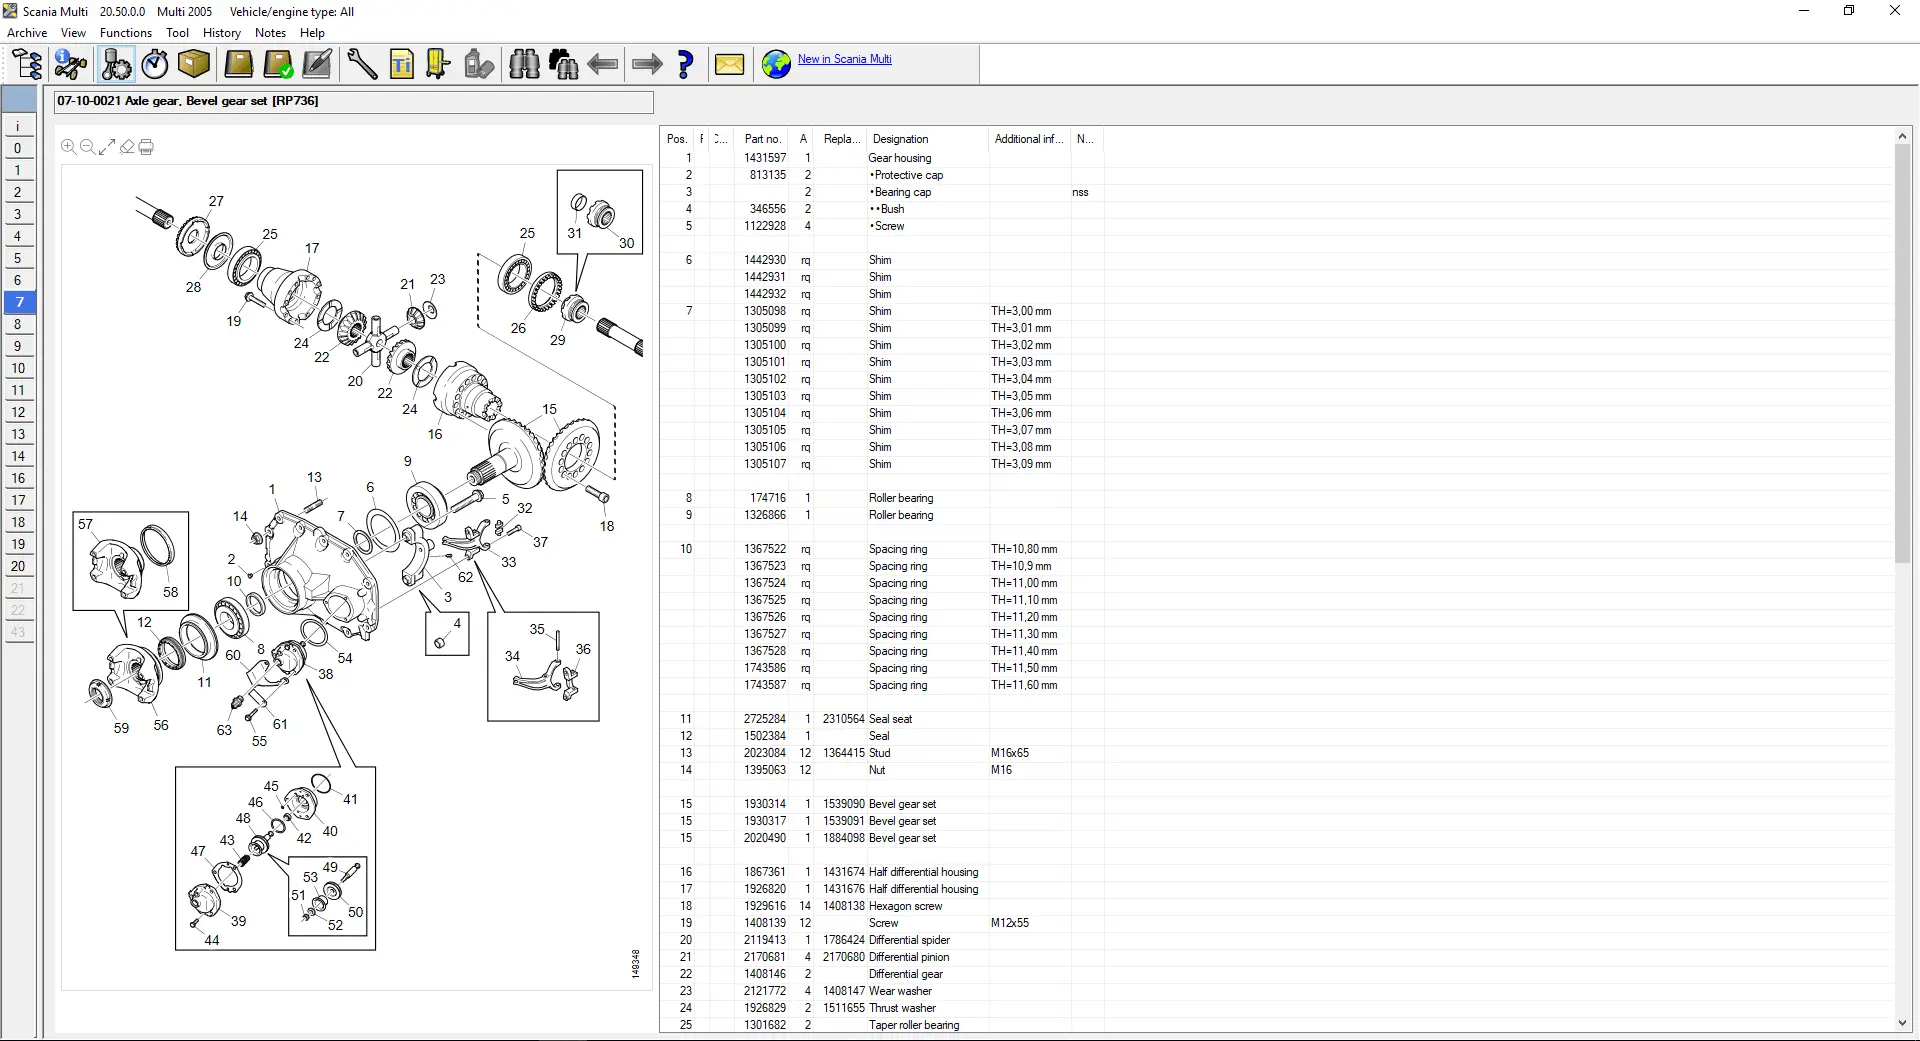Click the tree structure icon in toolbar

[x=27, y=65]
